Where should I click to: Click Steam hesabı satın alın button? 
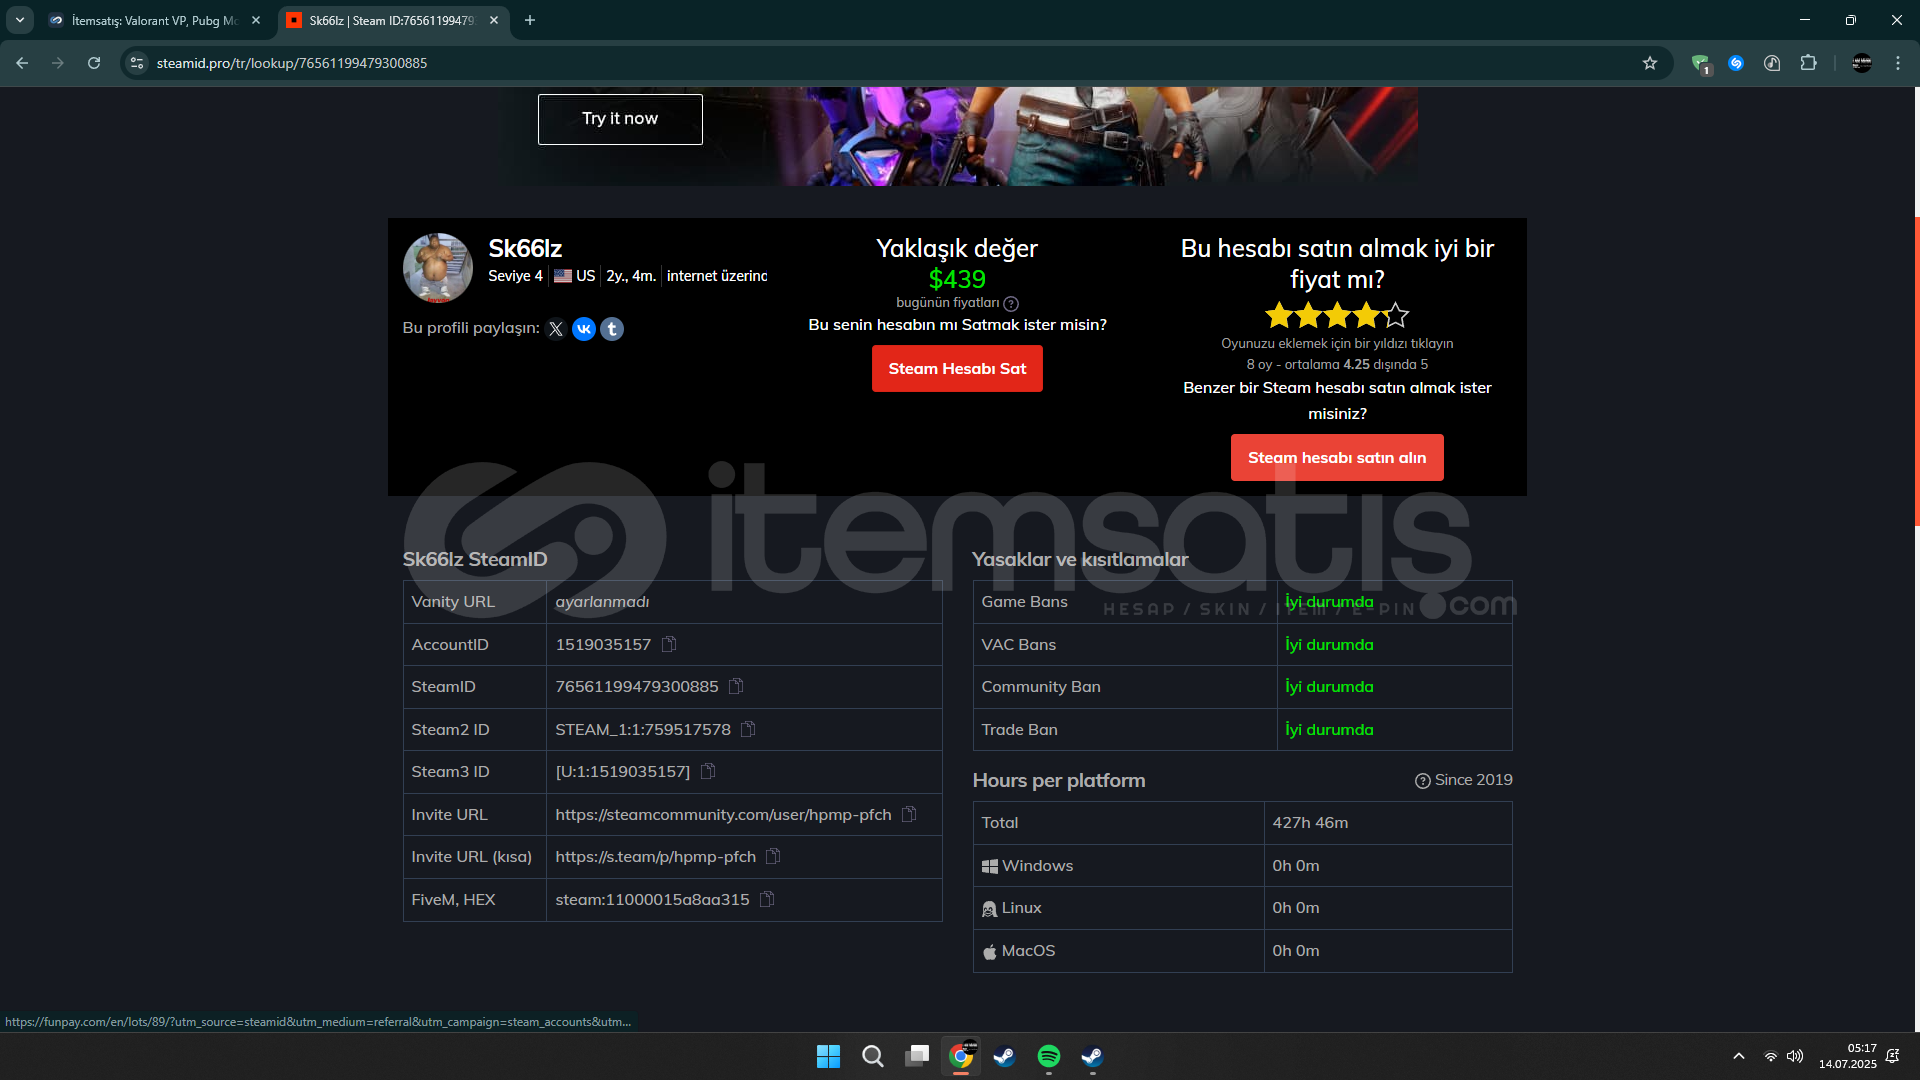point(1337,458)
